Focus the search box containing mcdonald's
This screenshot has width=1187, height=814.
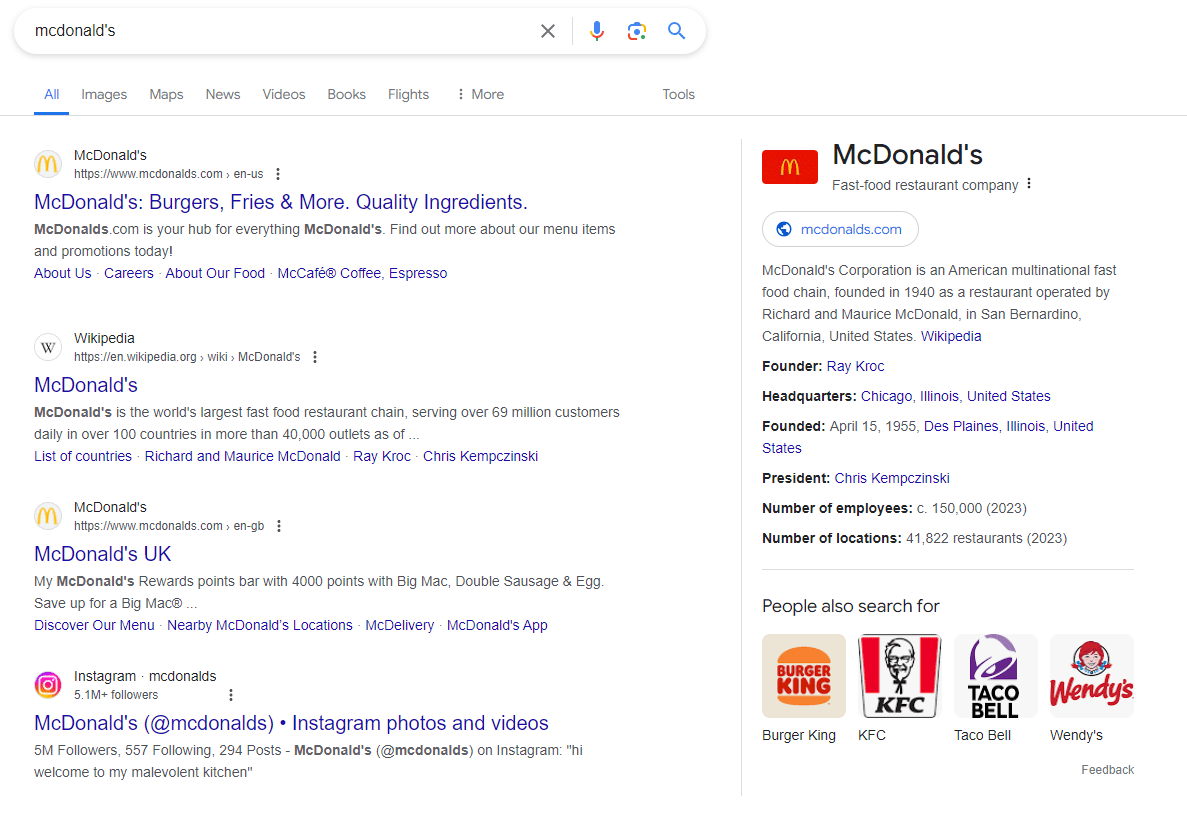pyautogui.click(x=280, y=31)
